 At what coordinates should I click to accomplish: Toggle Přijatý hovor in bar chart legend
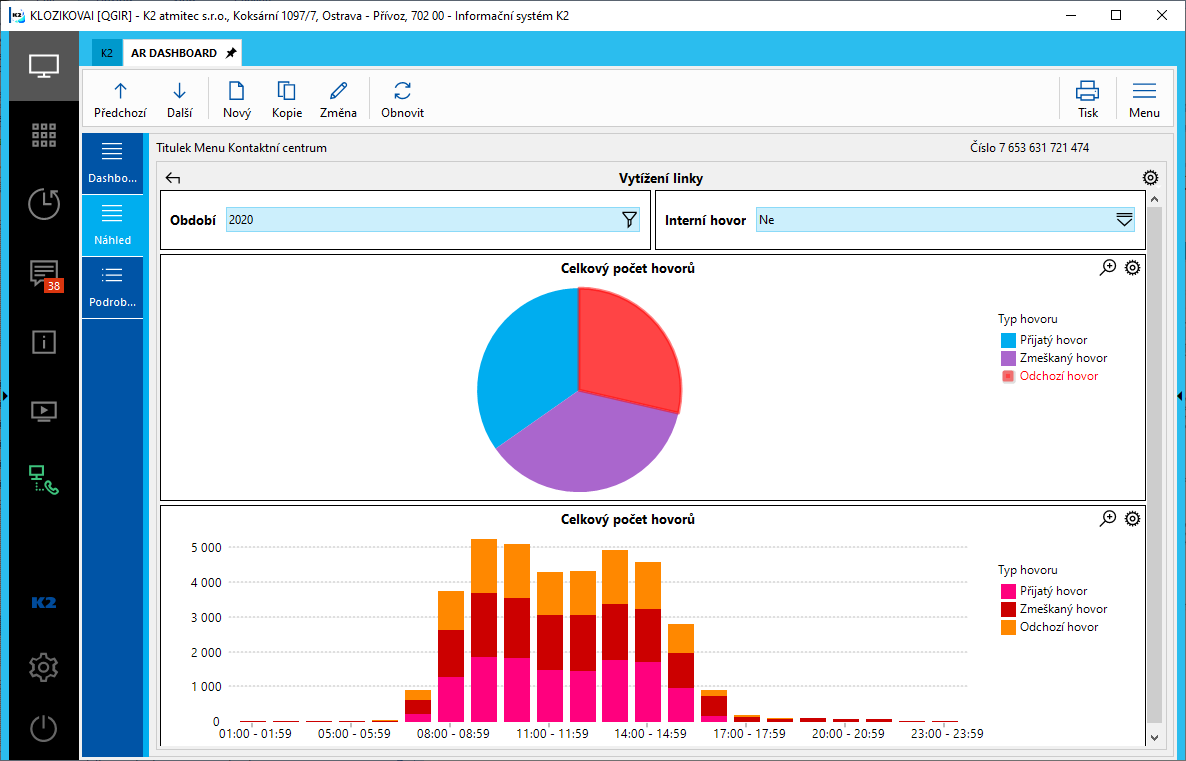tap(1053, 591)
